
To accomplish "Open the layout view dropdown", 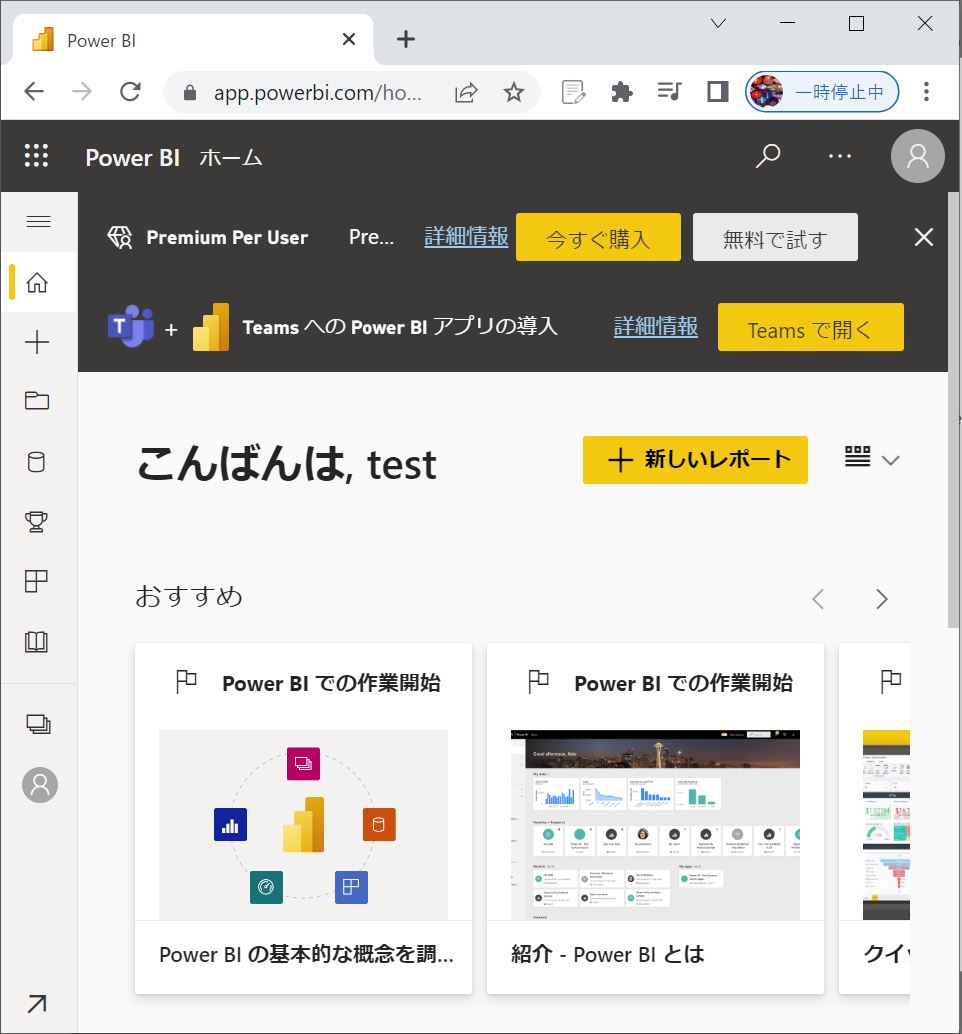I will (x=872, y=458).
